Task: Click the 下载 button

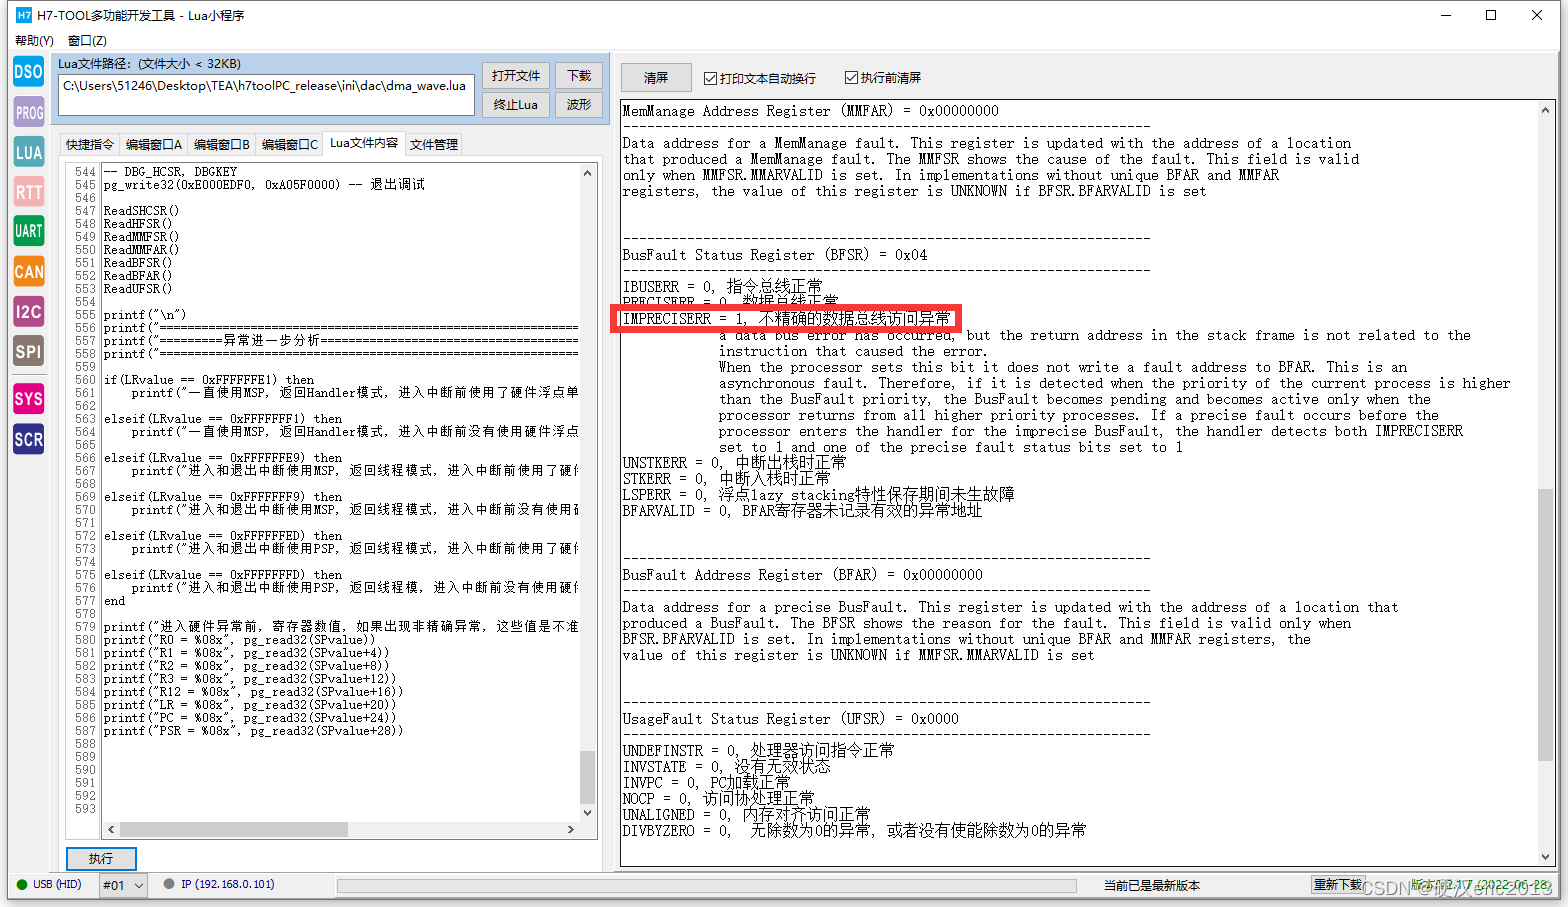Action: coord(579,76)
